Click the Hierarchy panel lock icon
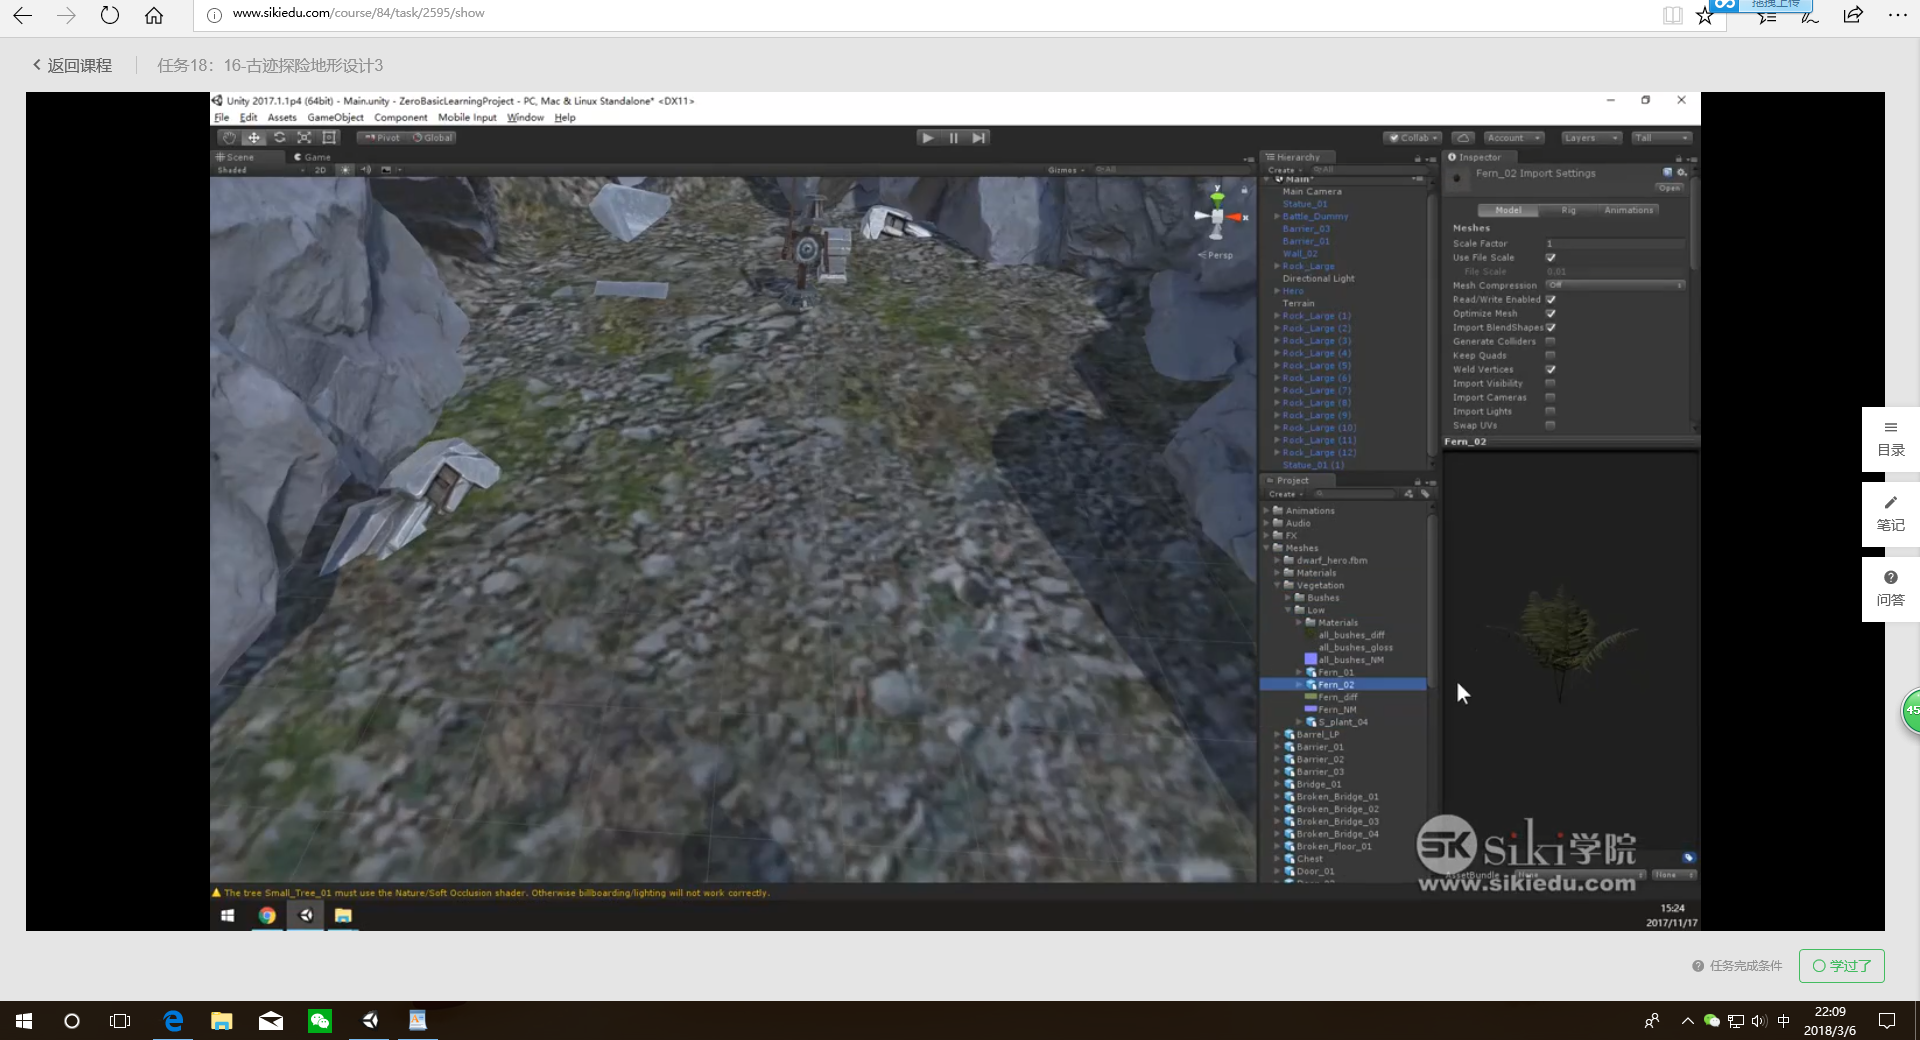 (x=1417, y=158)
